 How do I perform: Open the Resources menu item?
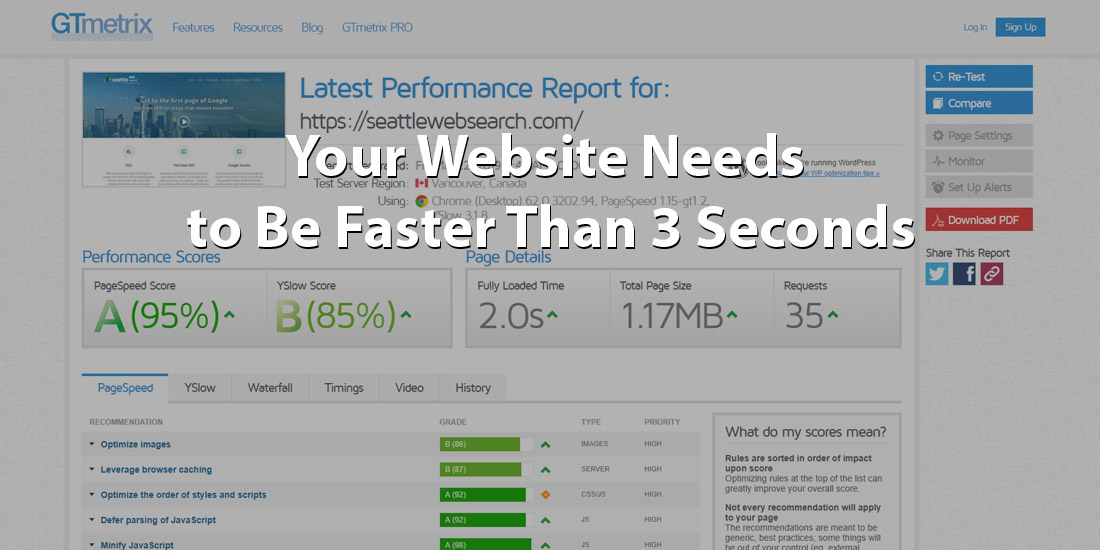[257, 27]
